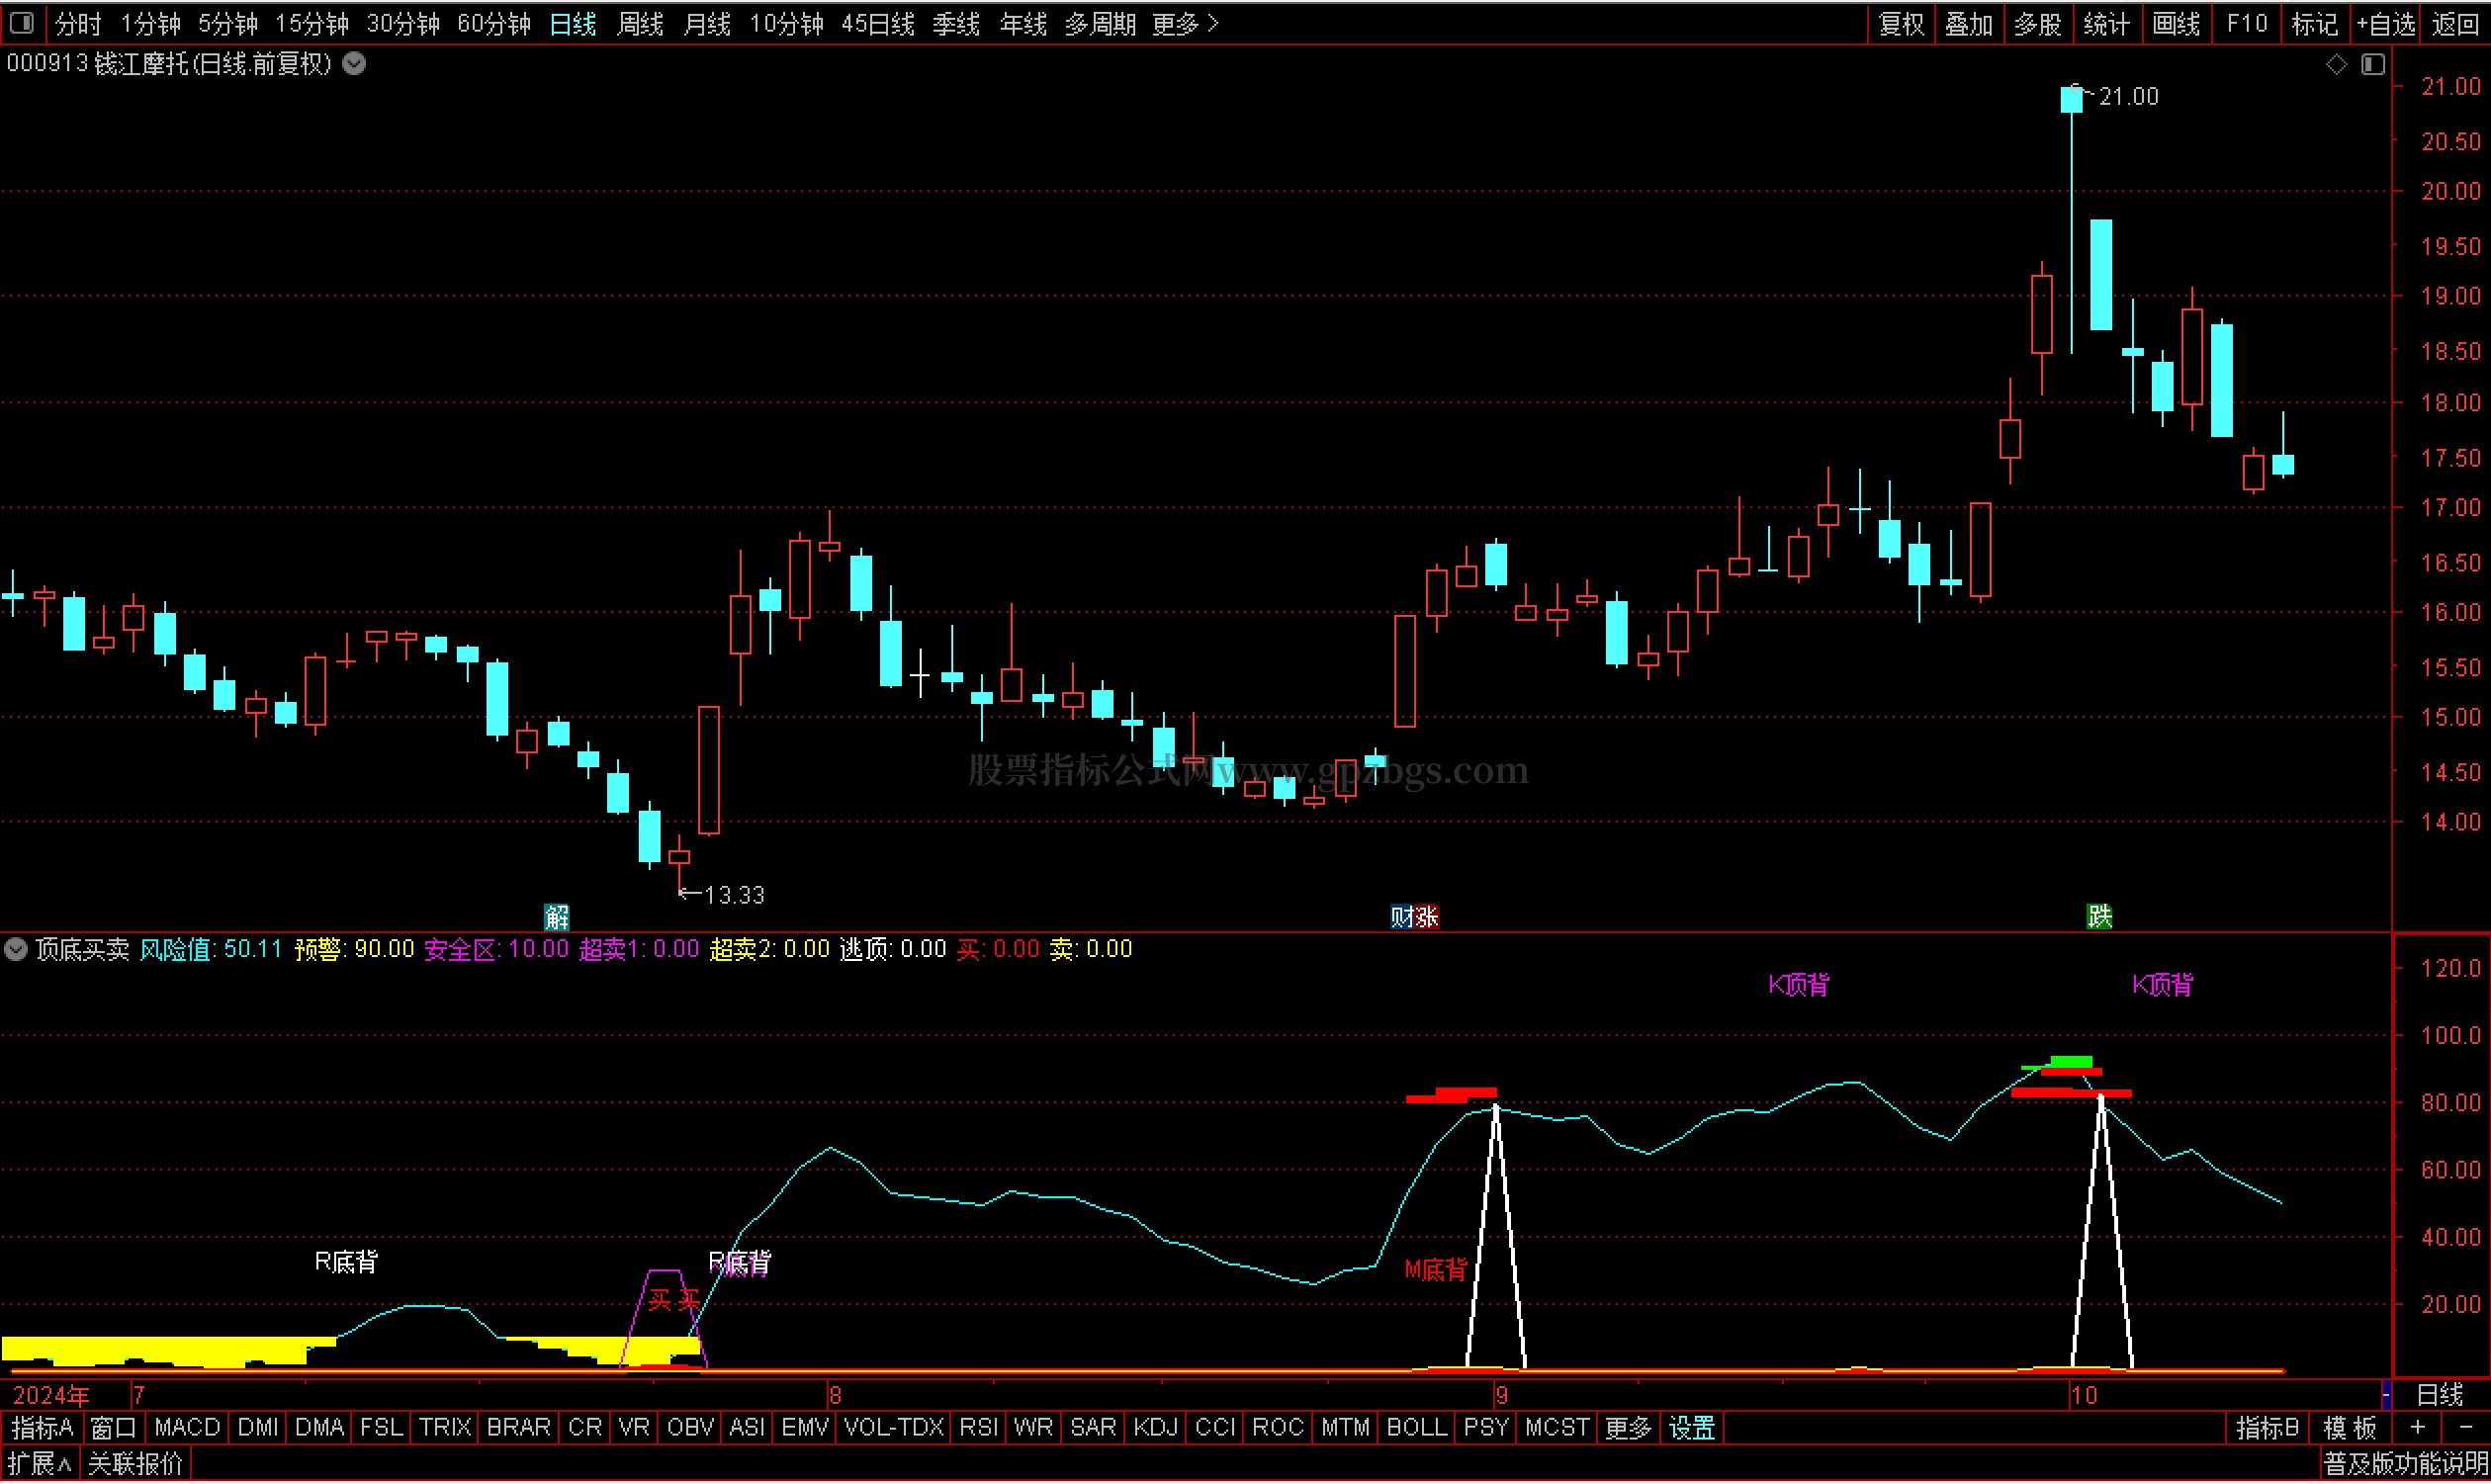Click the 财 info marker icon
The width and height of the screenshot is (2491, 1484).
(x=1401, y=916)
